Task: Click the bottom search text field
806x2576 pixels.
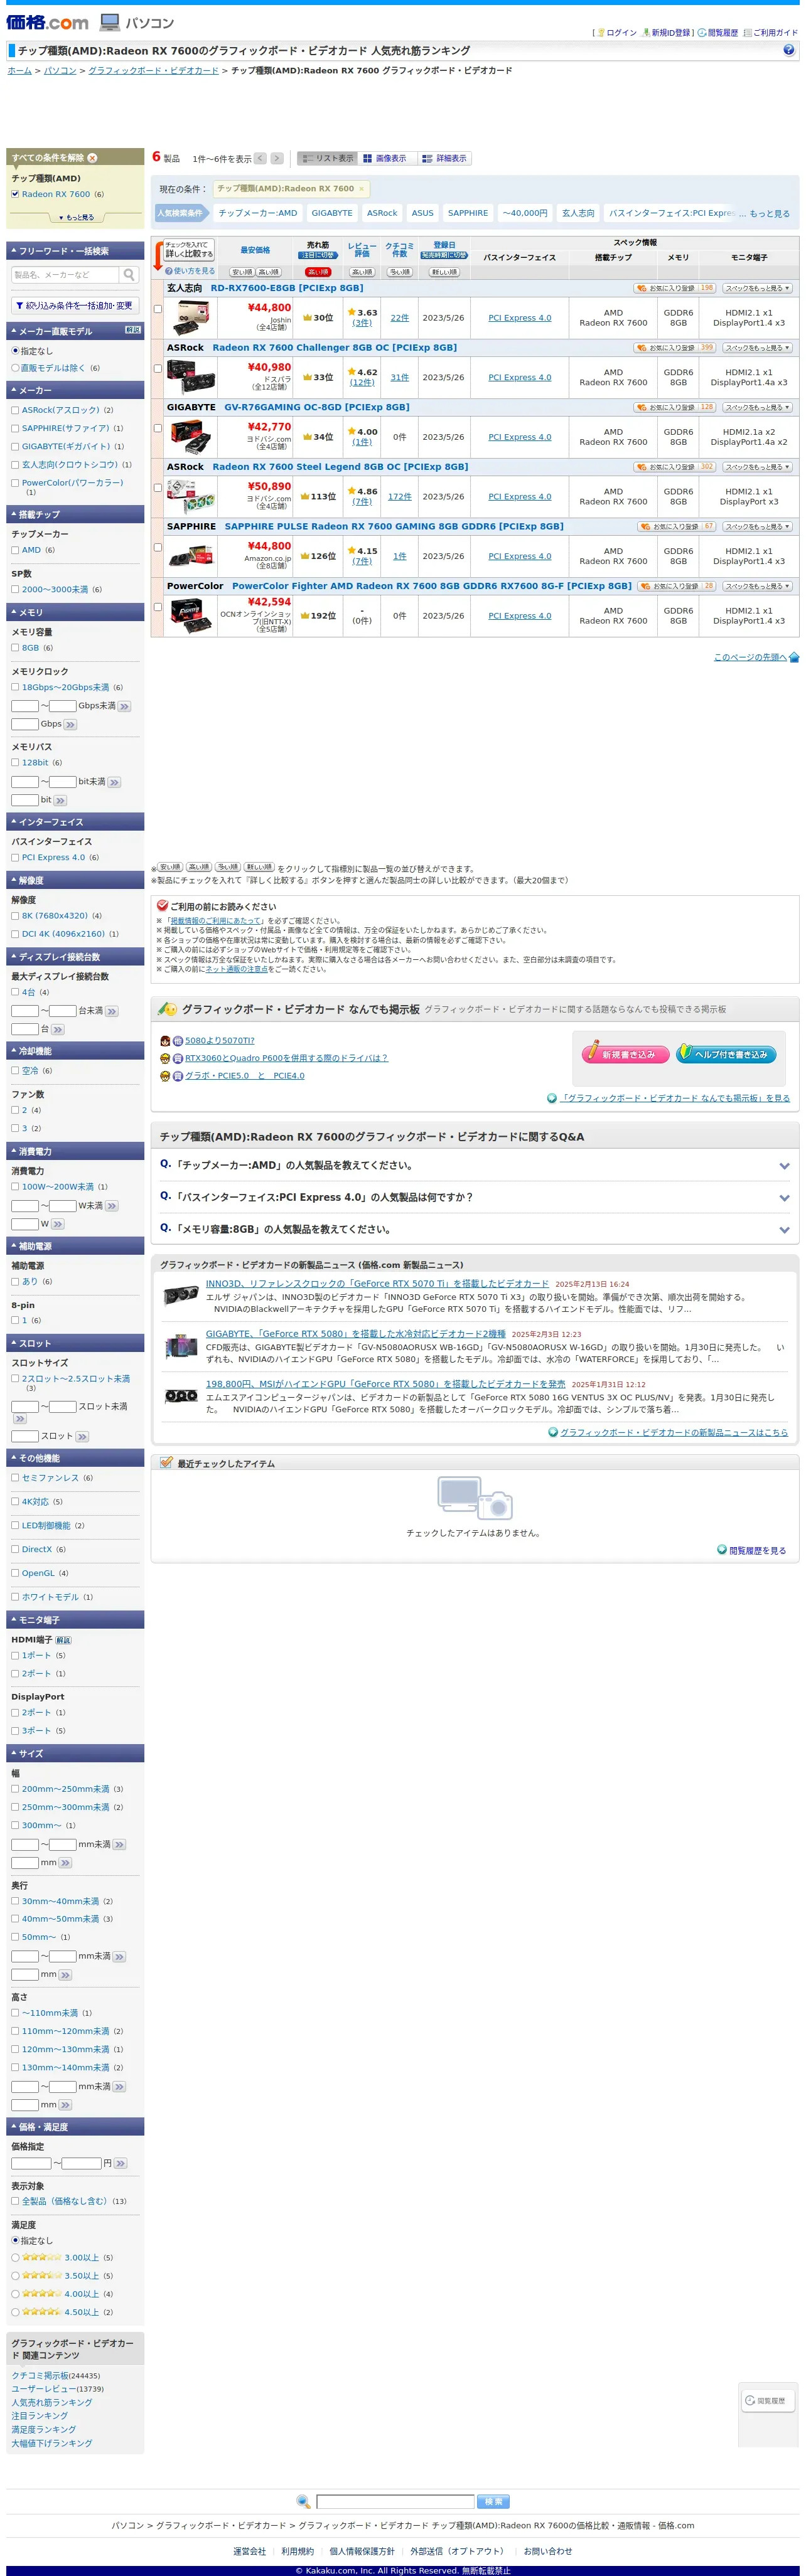Action: [395, 2501]
